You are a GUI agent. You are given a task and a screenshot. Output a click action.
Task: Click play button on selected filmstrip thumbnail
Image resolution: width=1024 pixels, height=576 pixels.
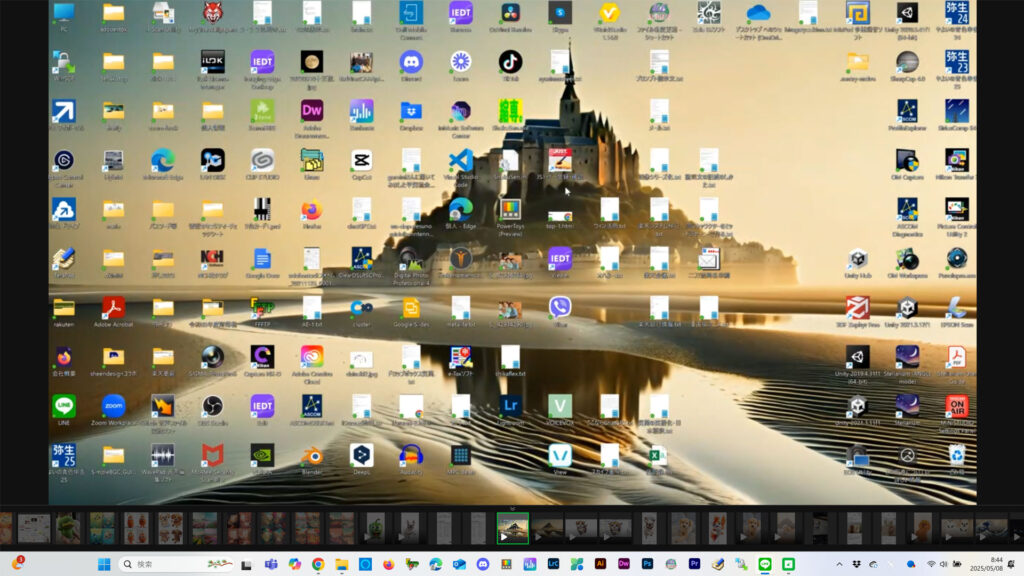(504, 537)
